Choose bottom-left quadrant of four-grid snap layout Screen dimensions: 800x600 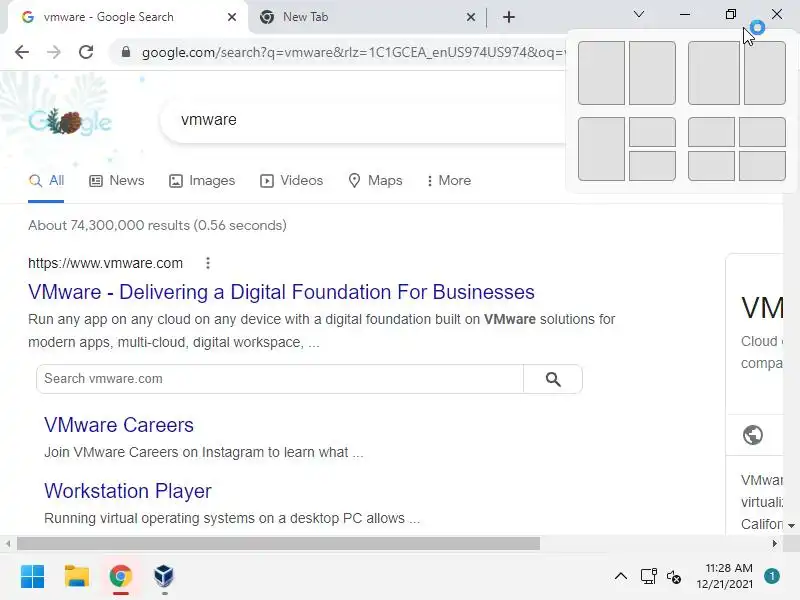click(x=711, y=166)
